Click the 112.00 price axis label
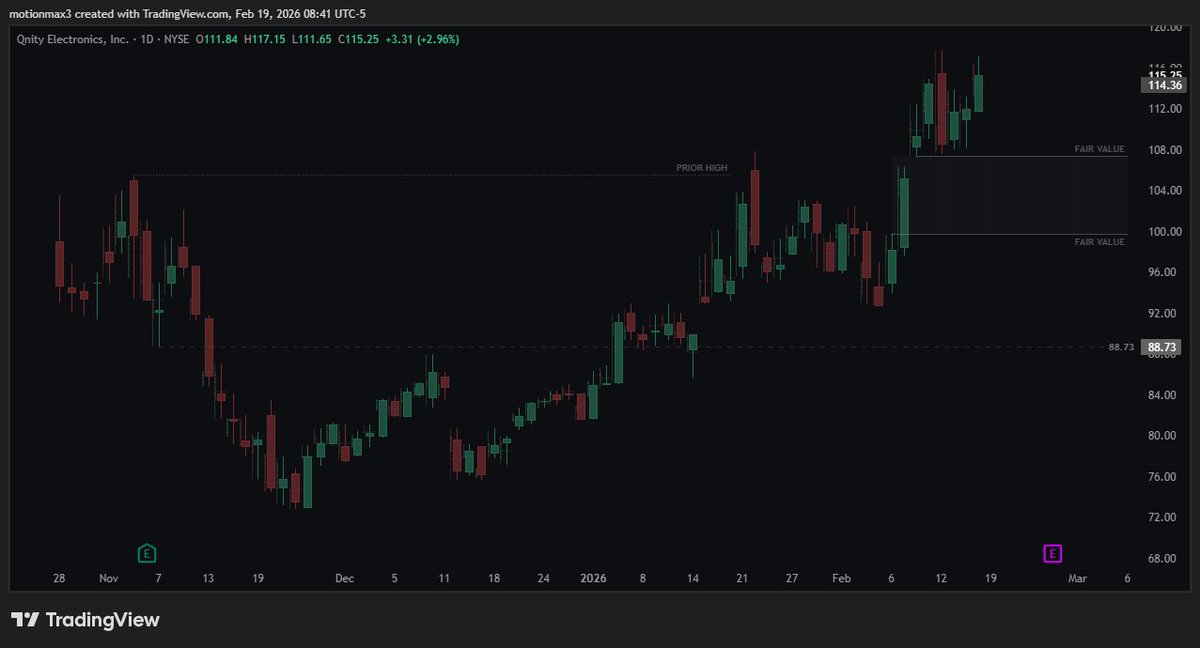Image resolution: width=1200 pixels, height=648 pixels. [1165, 109]
